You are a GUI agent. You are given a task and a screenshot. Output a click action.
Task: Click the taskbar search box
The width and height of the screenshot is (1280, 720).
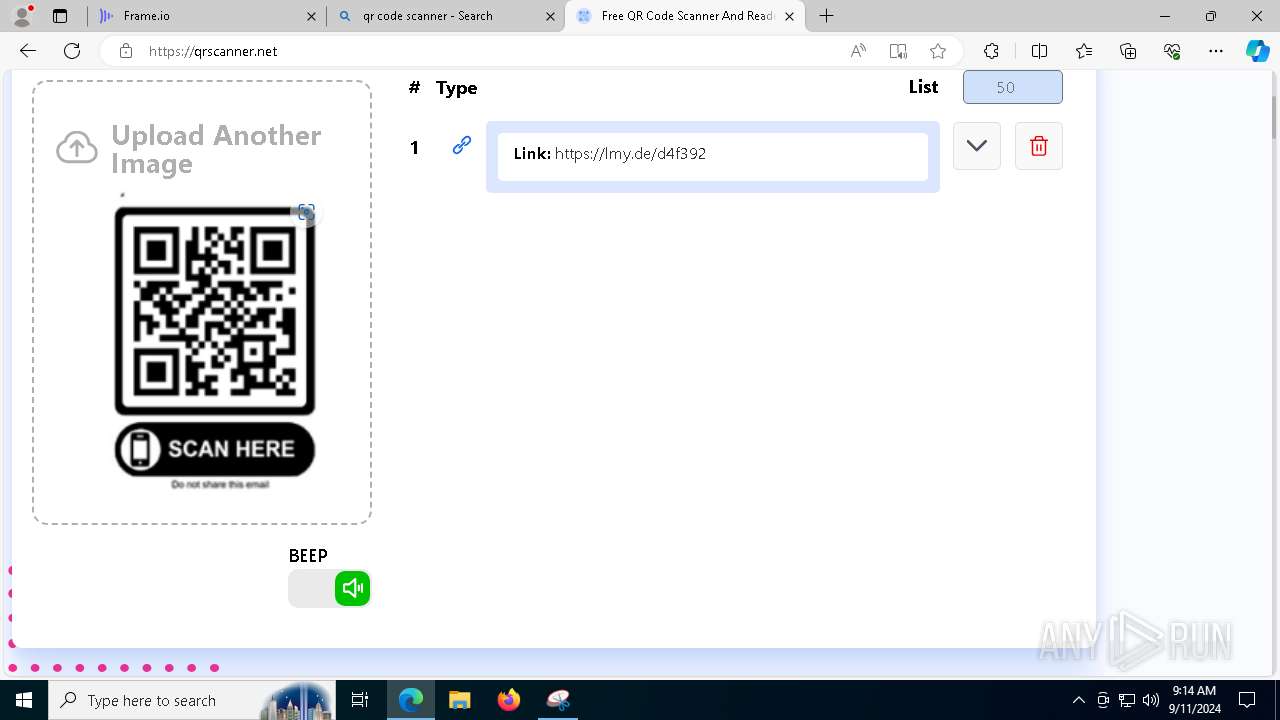(192, 700)
